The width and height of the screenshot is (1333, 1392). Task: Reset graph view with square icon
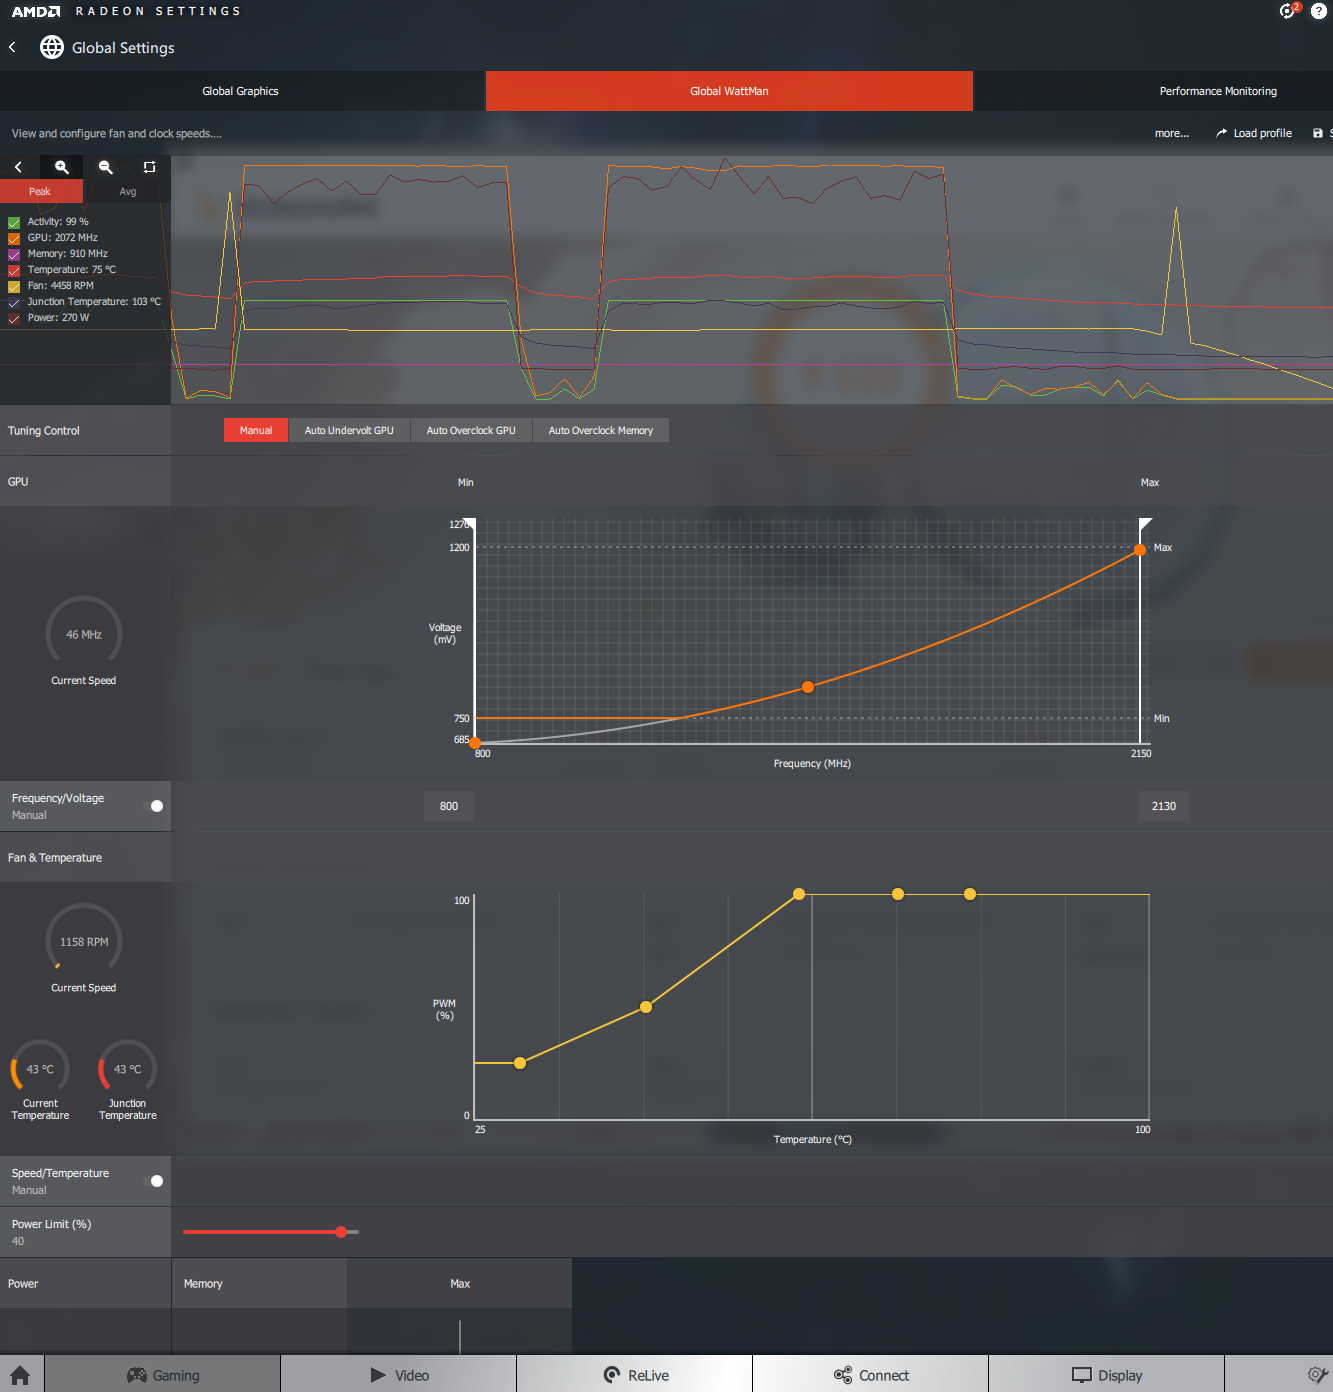(x=149, y=167)
